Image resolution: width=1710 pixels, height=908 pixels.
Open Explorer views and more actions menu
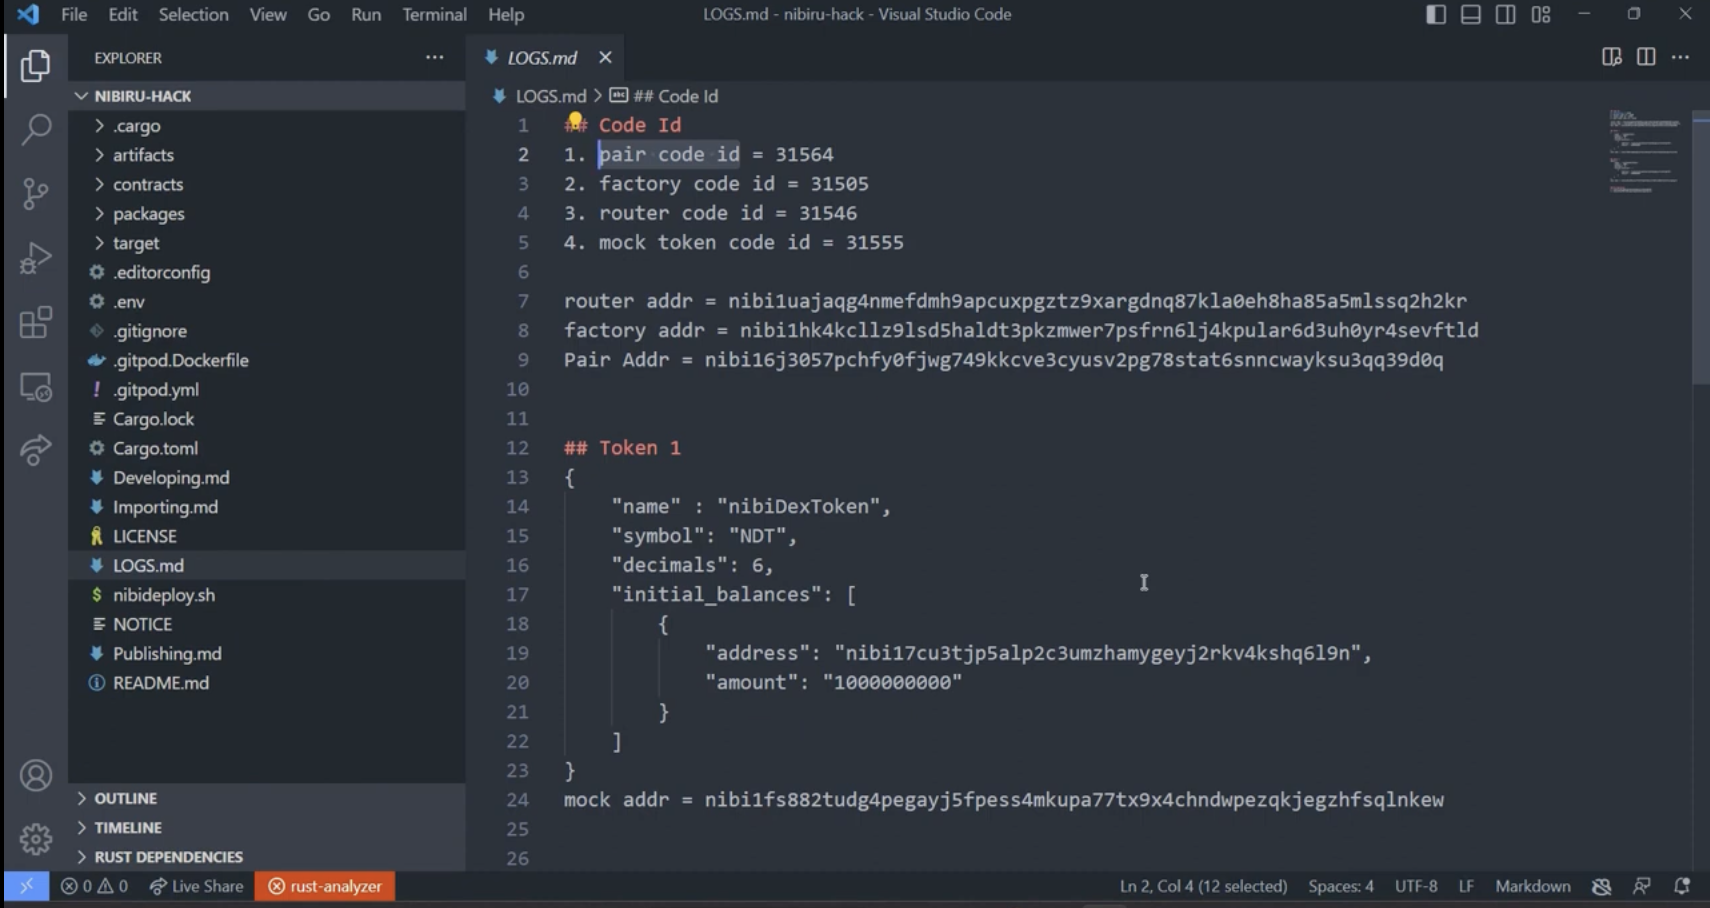[434, 58]
